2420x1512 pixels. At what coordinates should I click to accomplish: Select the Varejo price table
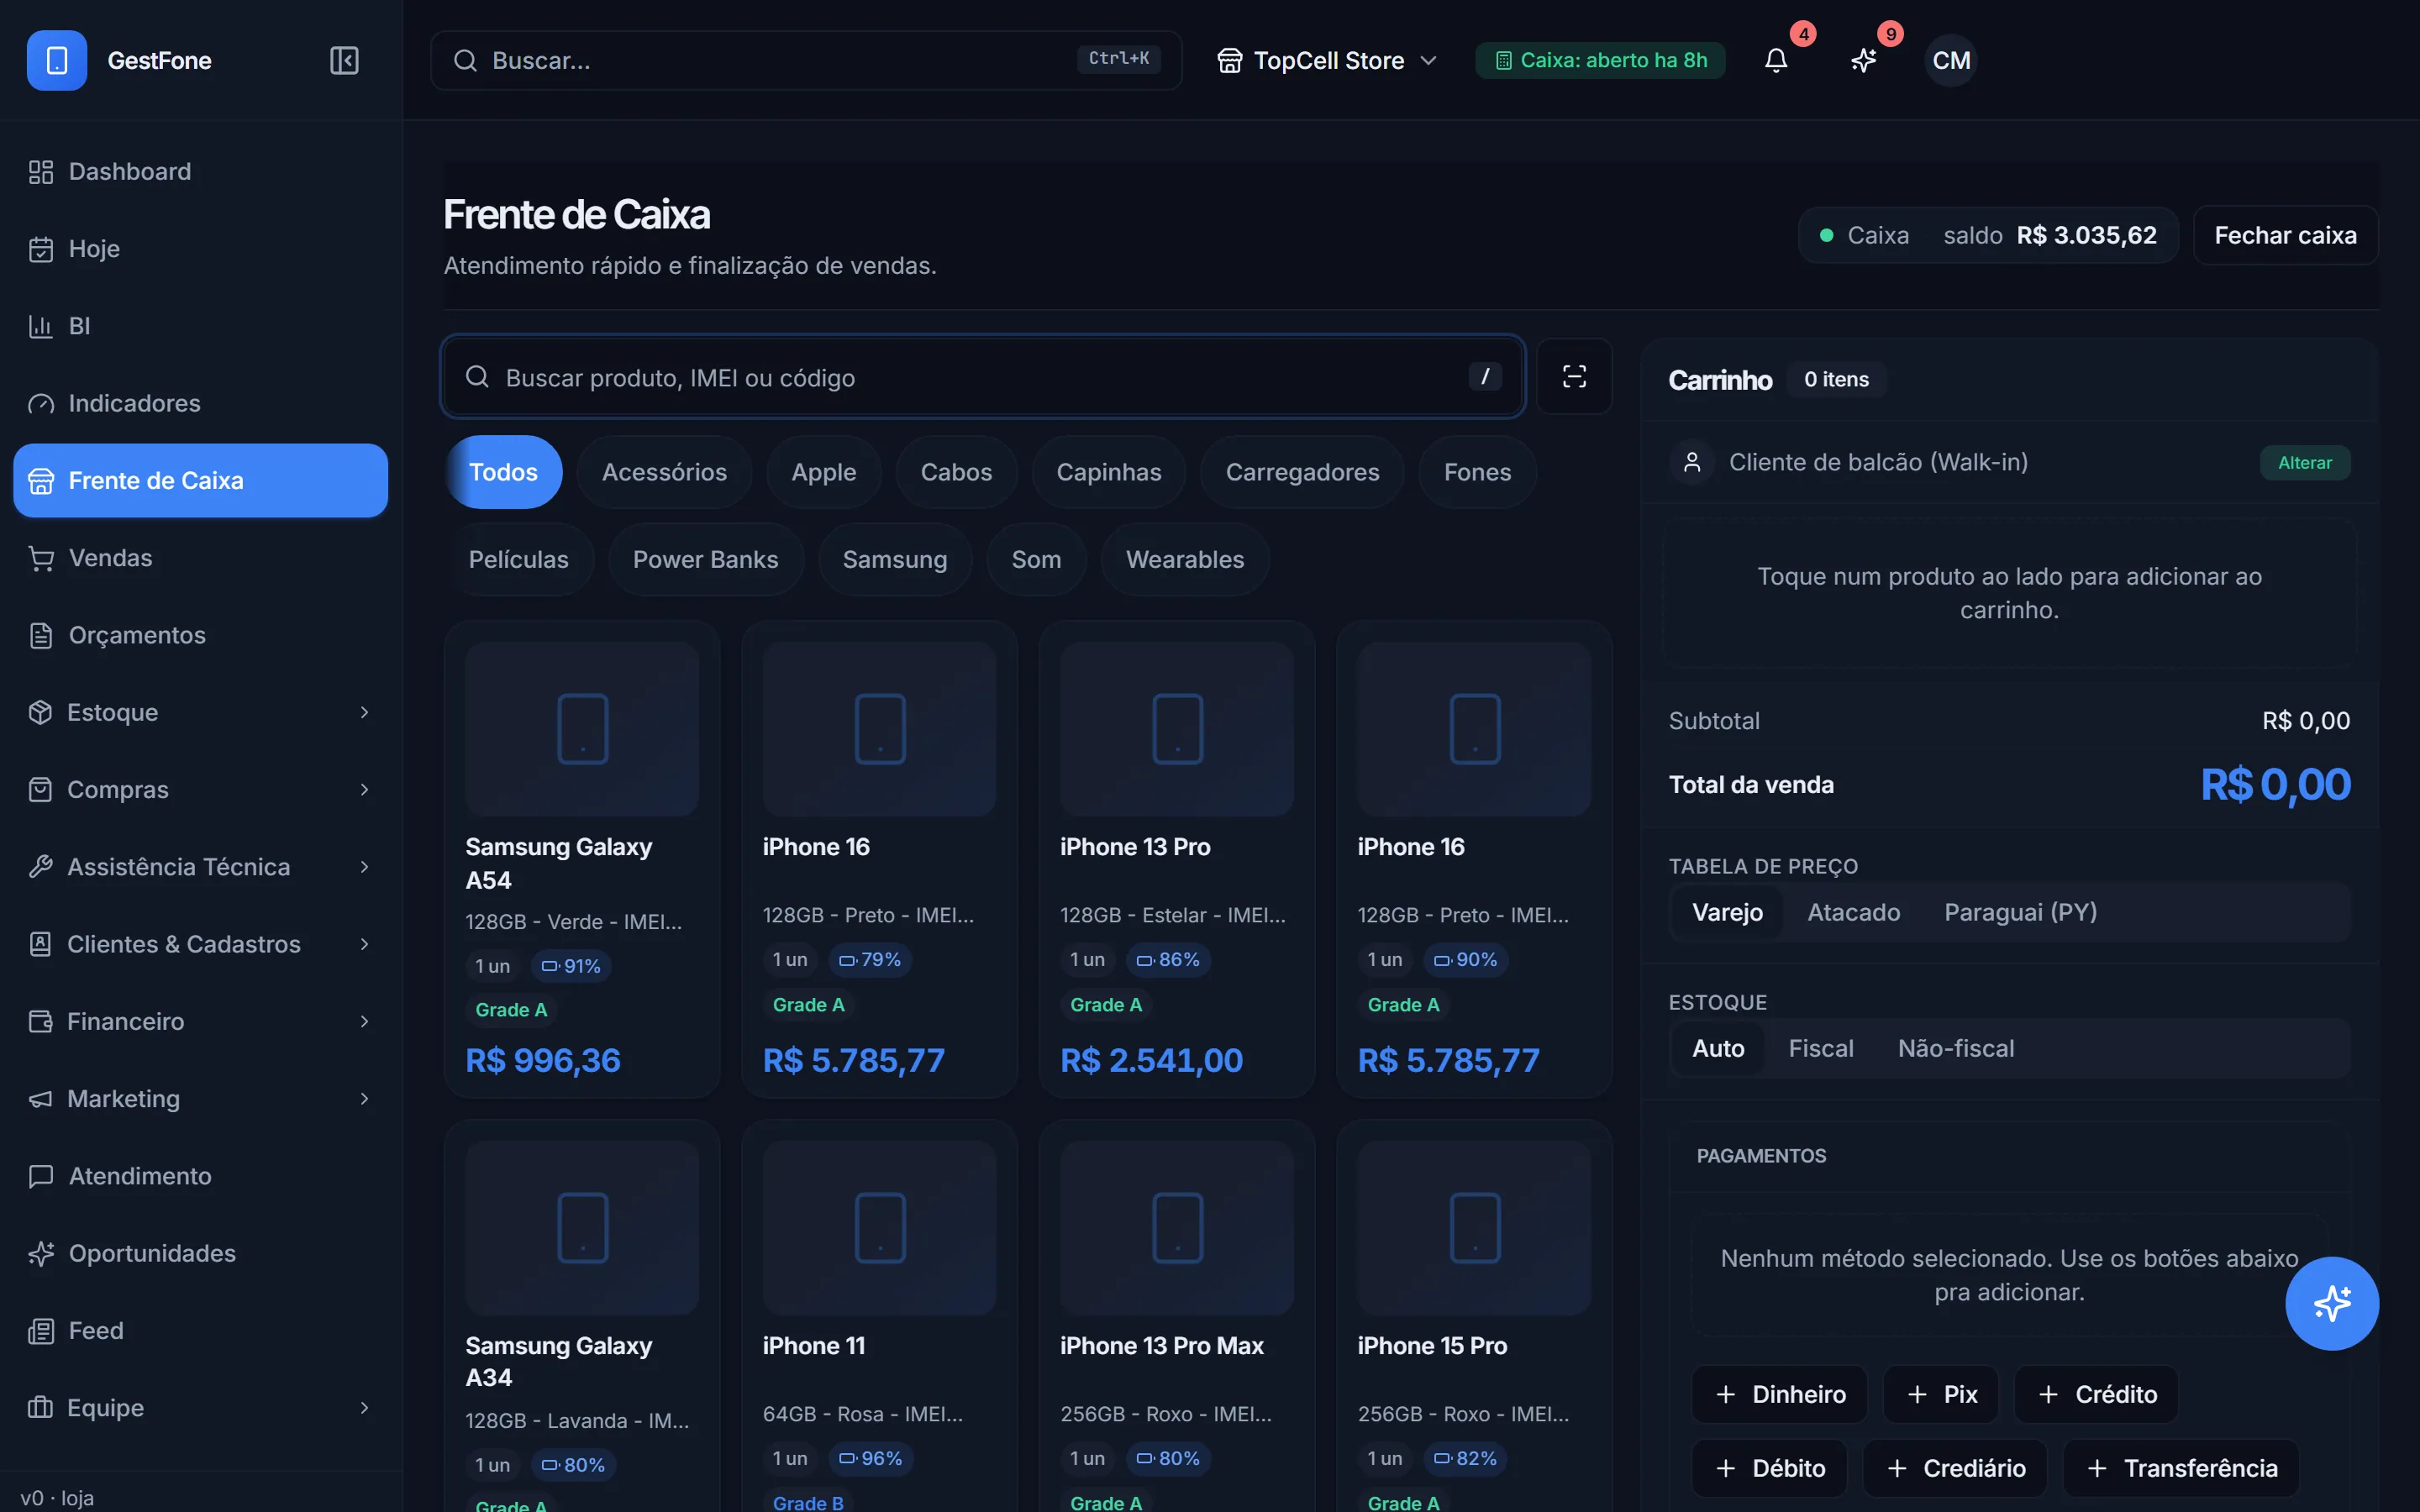coord(1727,912)
